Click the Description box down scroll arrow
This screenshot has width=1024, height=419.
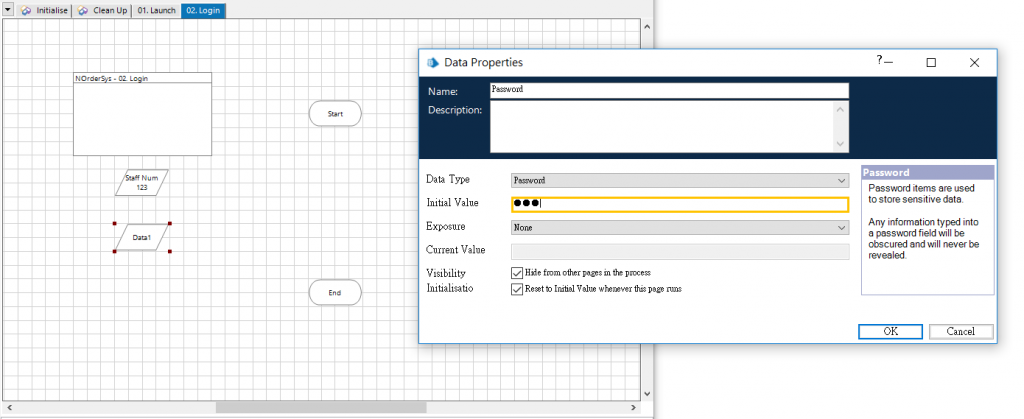840,145
